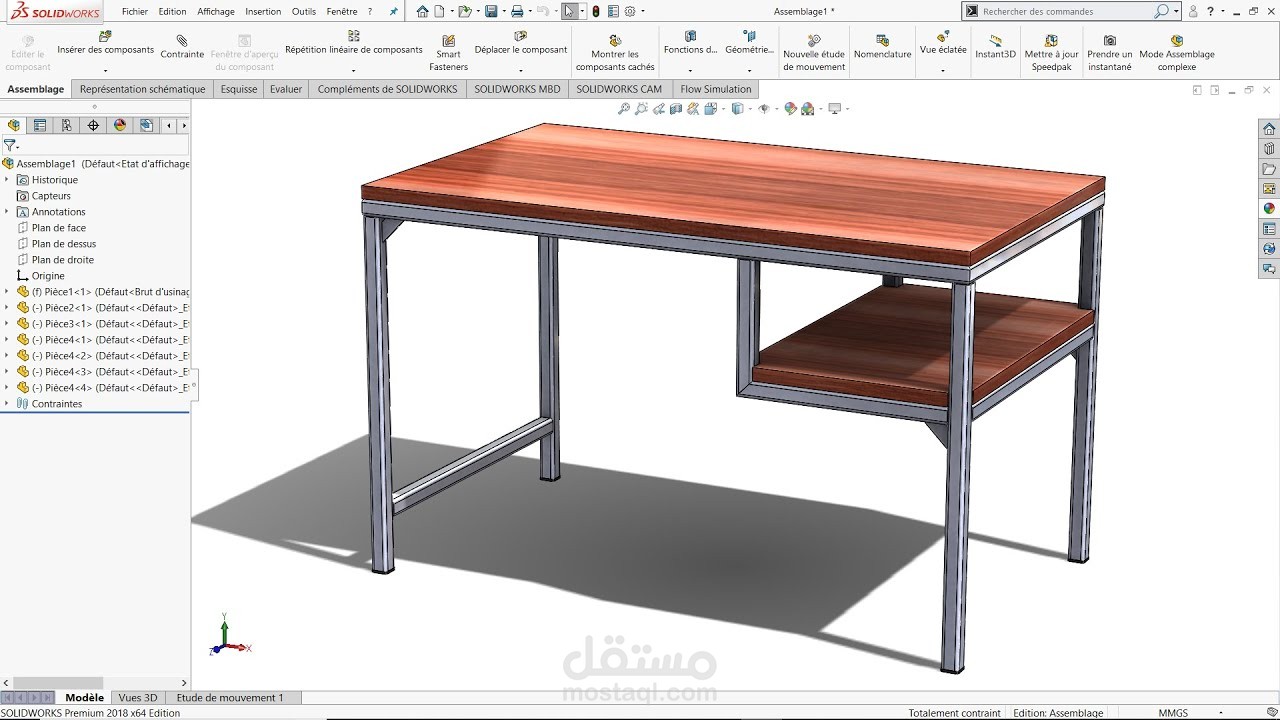Open Géométrie de référence tool
Viewport: 1280px width, 720px height.
(x=749, y=42)
